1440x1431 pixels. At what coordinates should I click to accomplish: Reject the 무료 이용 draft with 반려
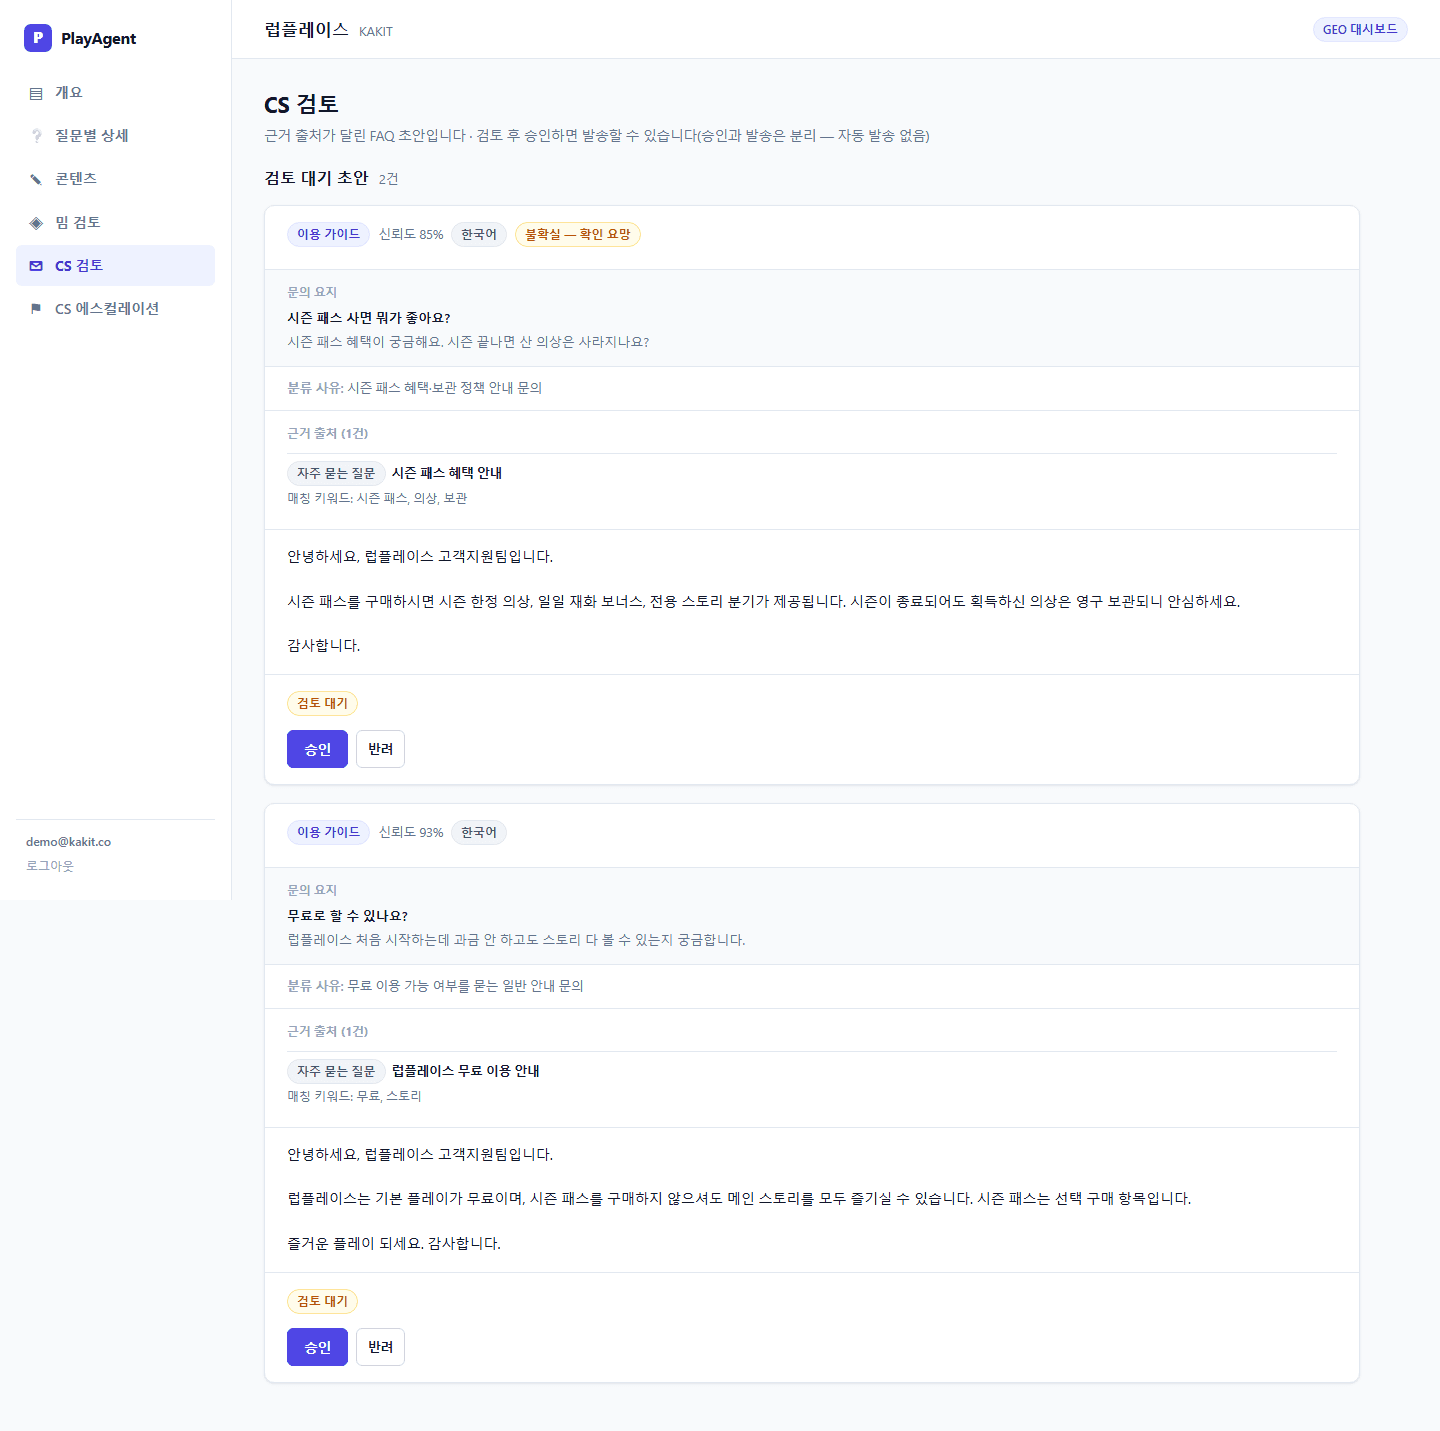pyautogui.click(x=380, y=1347)
